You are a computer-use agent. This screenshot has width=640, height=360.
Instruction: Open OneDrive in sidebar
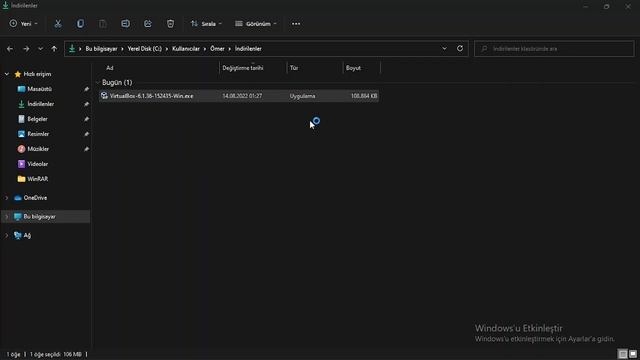(35, 198)
